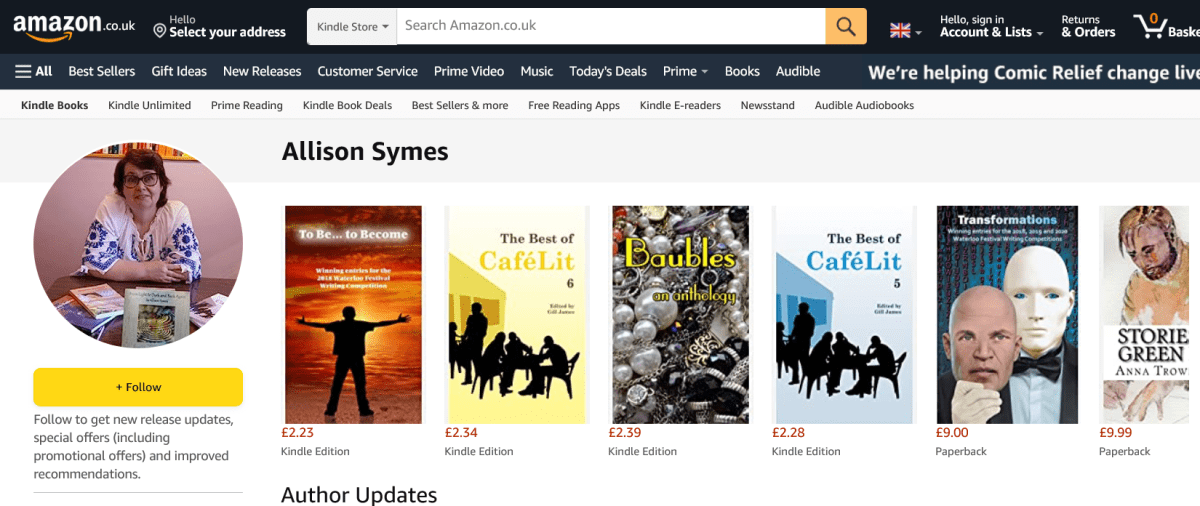
Task: Go to Kindle Unlimited tab
Action: click(149, 105)
